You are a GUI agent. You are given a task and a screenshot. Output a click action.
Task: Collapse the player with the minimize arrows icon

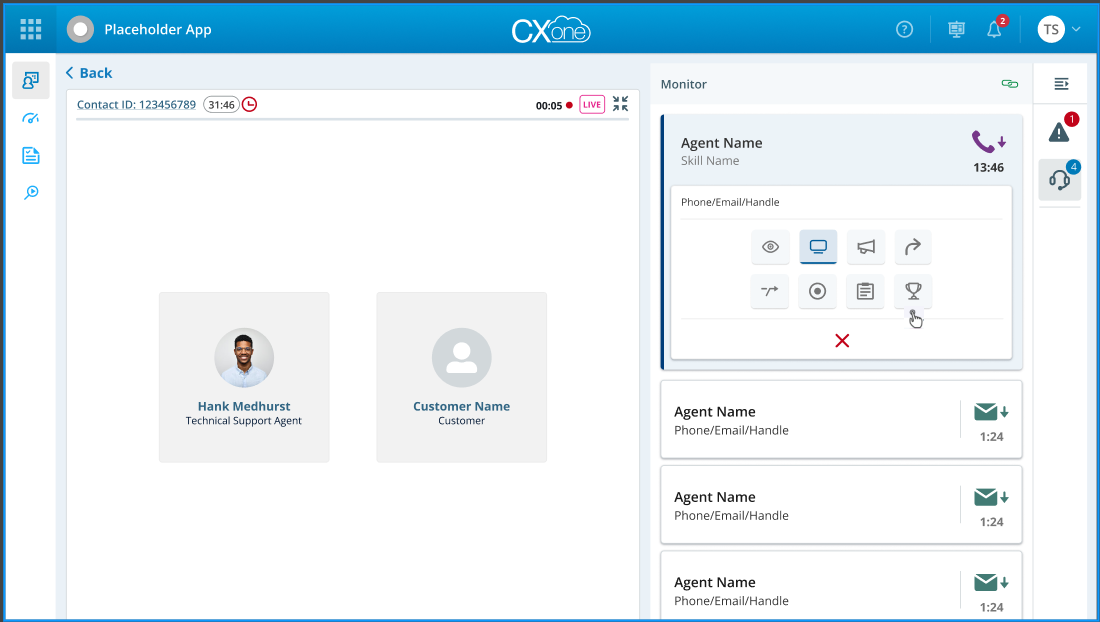[621, 104]
